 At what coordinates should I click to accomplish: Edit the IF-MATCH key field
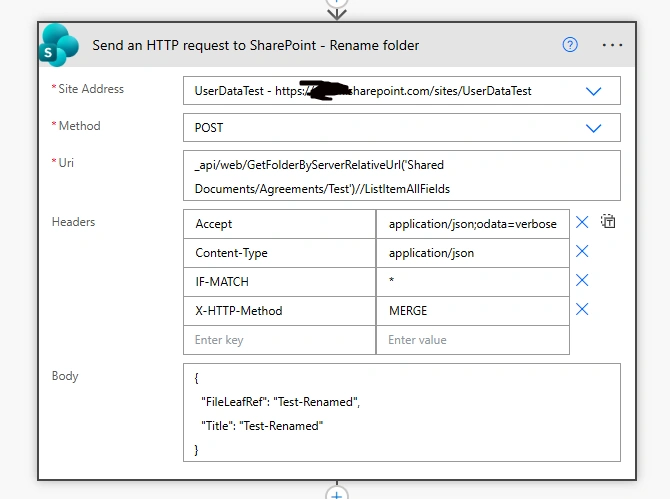click(x=279, y=282)
